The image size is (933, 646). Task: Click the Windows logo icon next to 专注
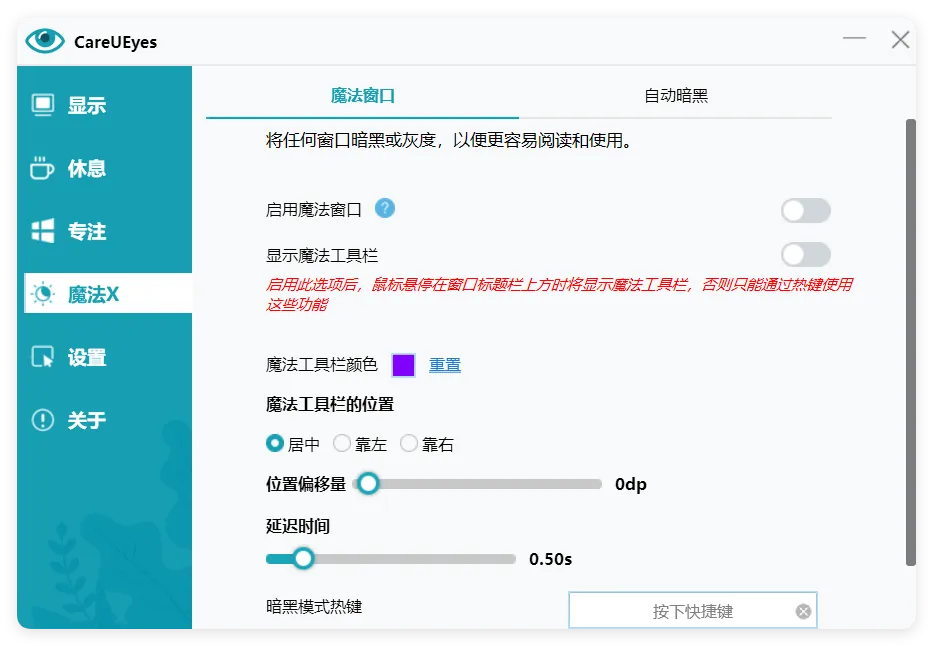click(43, 231)
